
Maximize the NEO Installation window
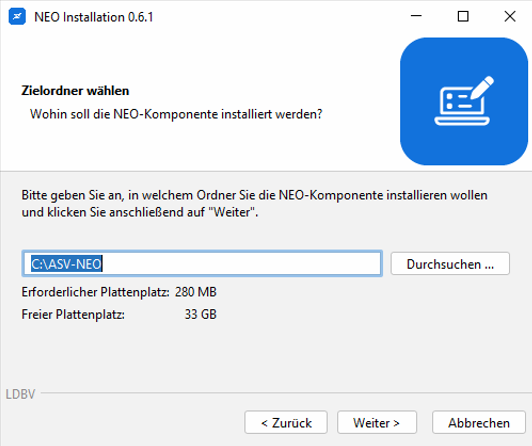click(463, 16)
